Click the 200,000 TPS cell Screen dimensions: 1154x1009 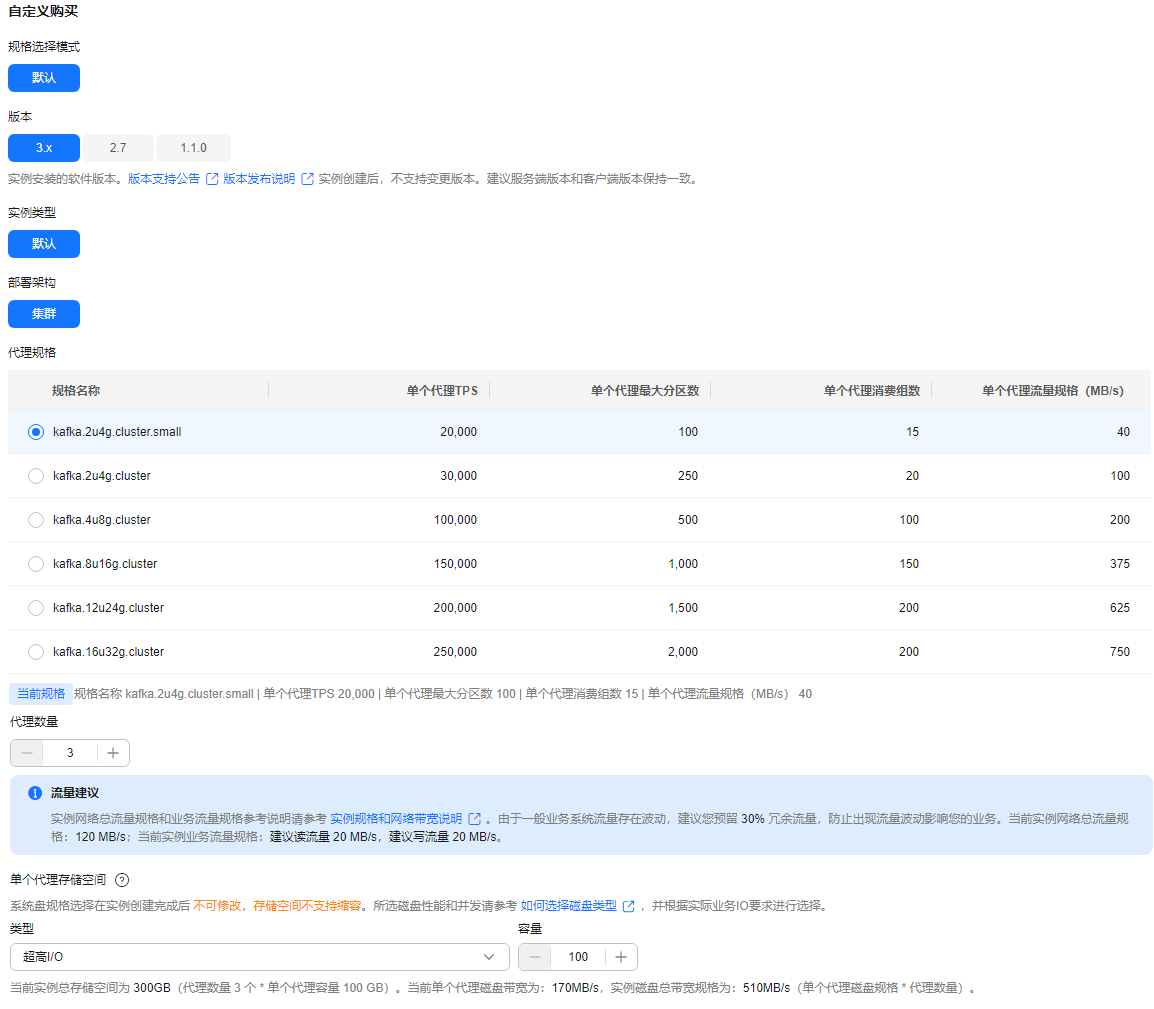[x=456, y=608]
